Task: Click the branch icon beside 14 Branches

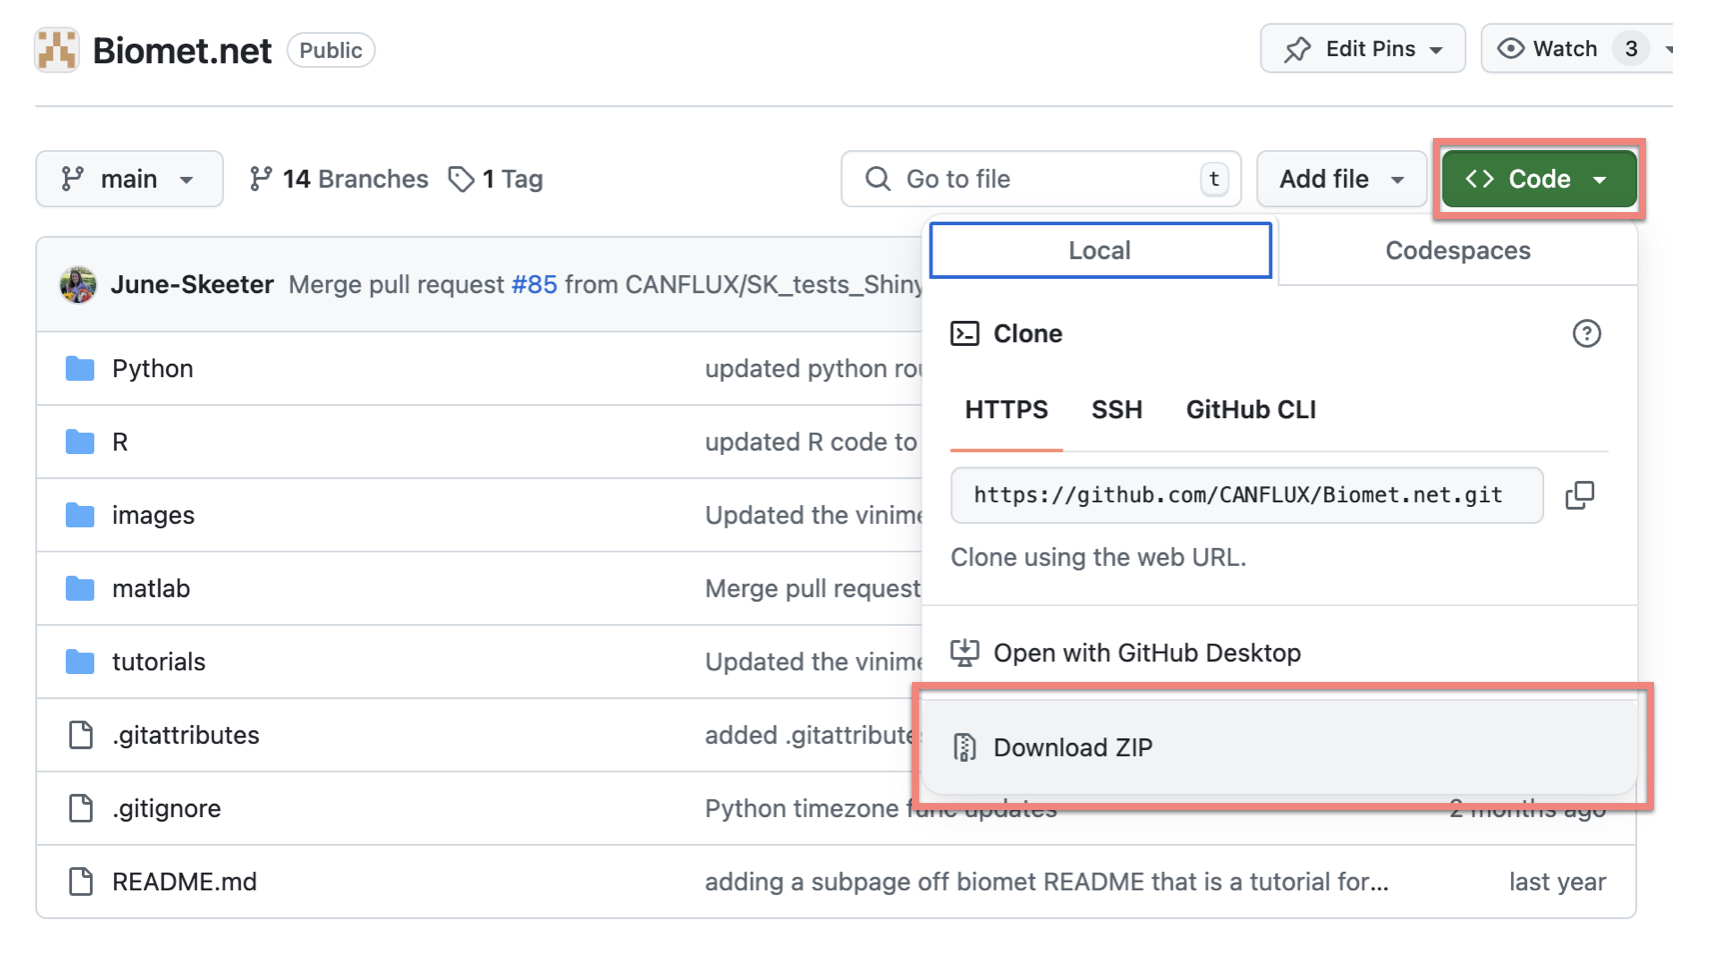Action: click(261, 179)
